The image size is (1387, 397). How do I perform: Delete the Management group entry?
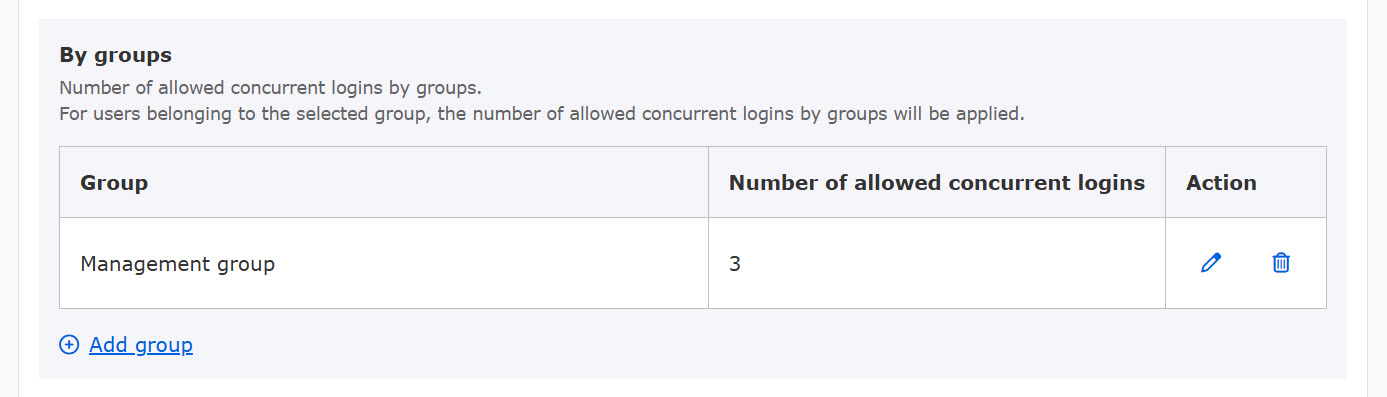(x=1281, y=263)
